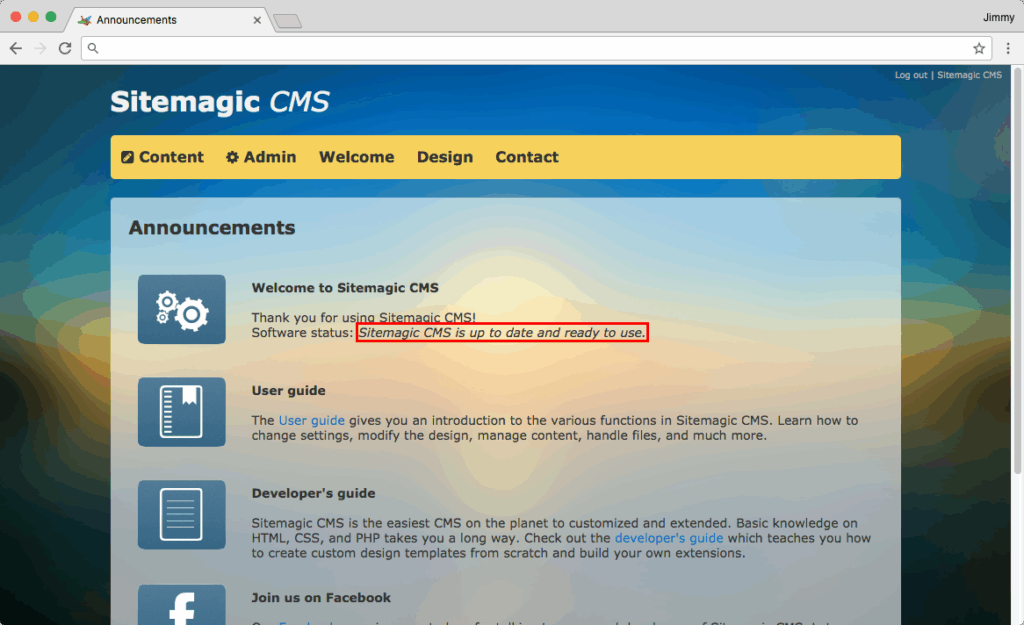Click the notebook icon beside User guide
The height and width of the screenshot is (625, 1024).
pos(182,412)
